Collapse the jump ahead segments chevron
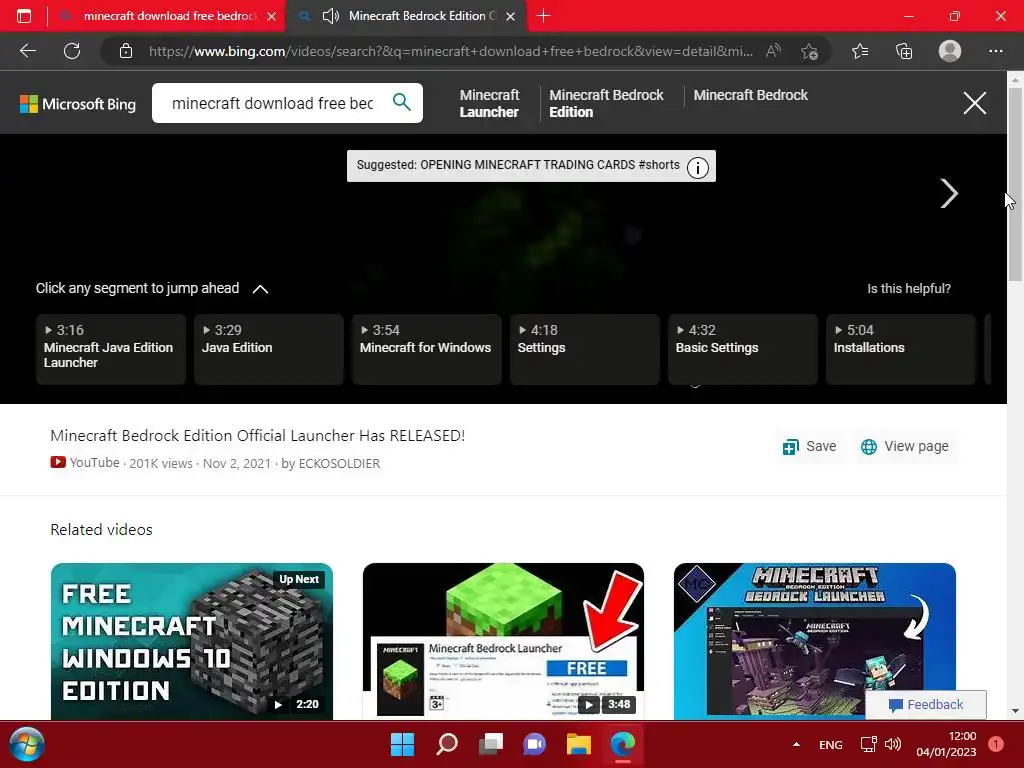The image size is (1024, 768). coord(260,289)
